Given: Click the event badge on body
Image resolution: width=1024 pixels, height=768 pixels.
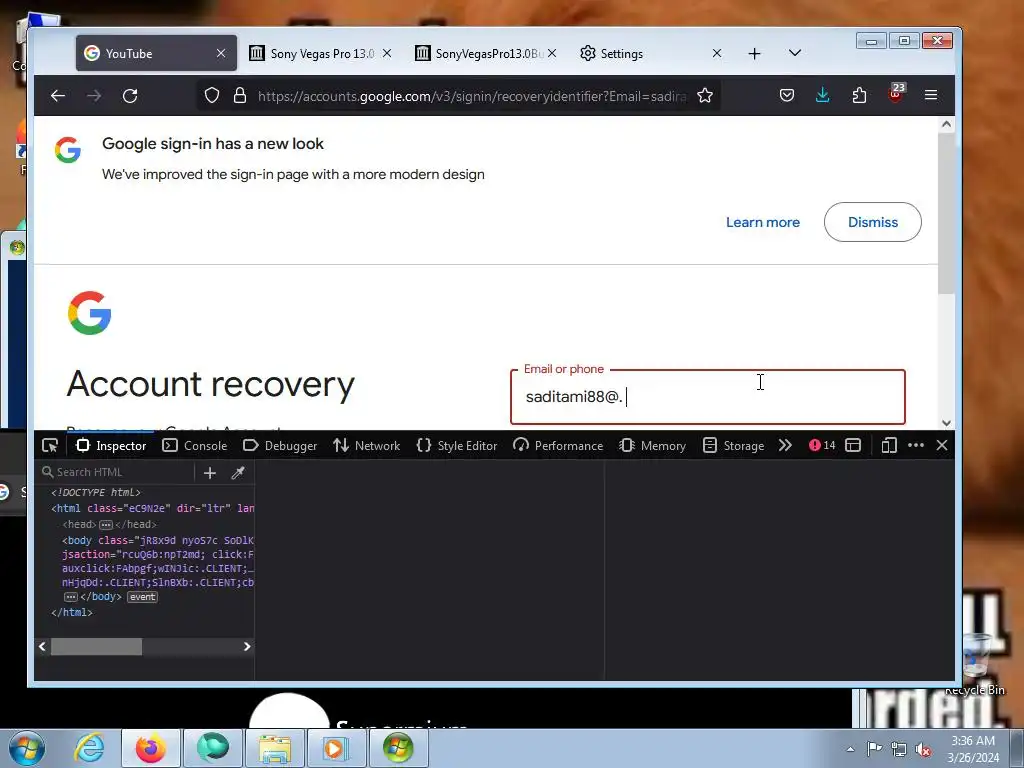Looking at the screenshot, I should [x=142, y=597].
